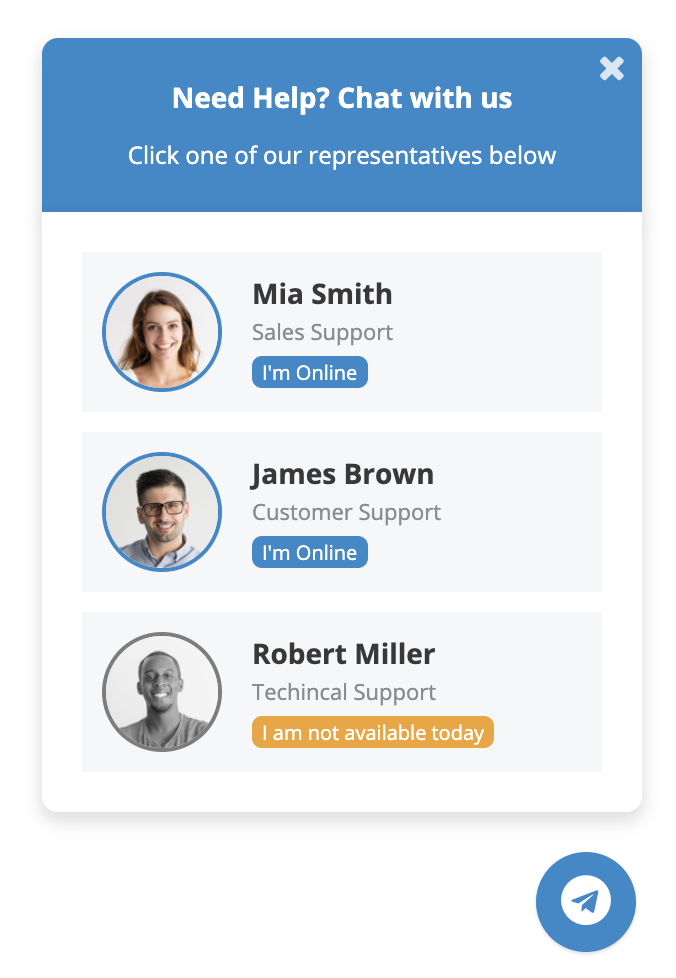
Task: Click the paper plane chat launcher icon
Action: coord(586,901)
